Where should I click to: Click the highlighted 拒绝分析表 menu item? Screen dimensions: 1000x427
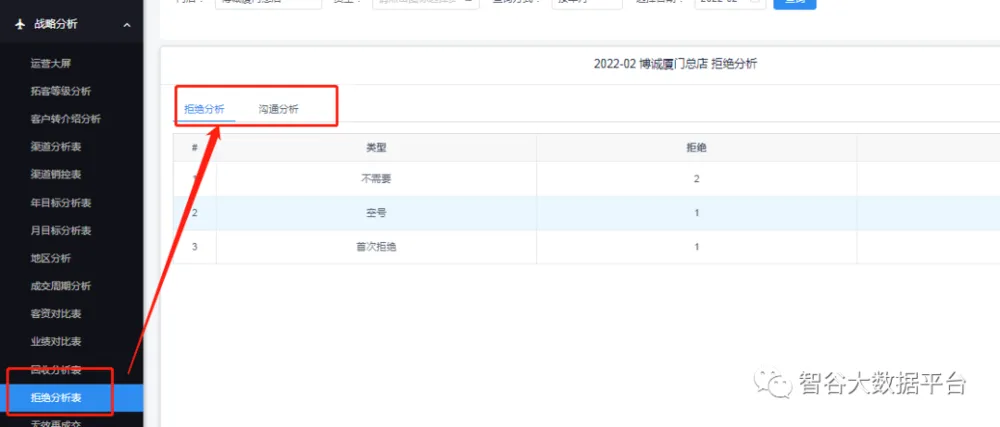55,399
